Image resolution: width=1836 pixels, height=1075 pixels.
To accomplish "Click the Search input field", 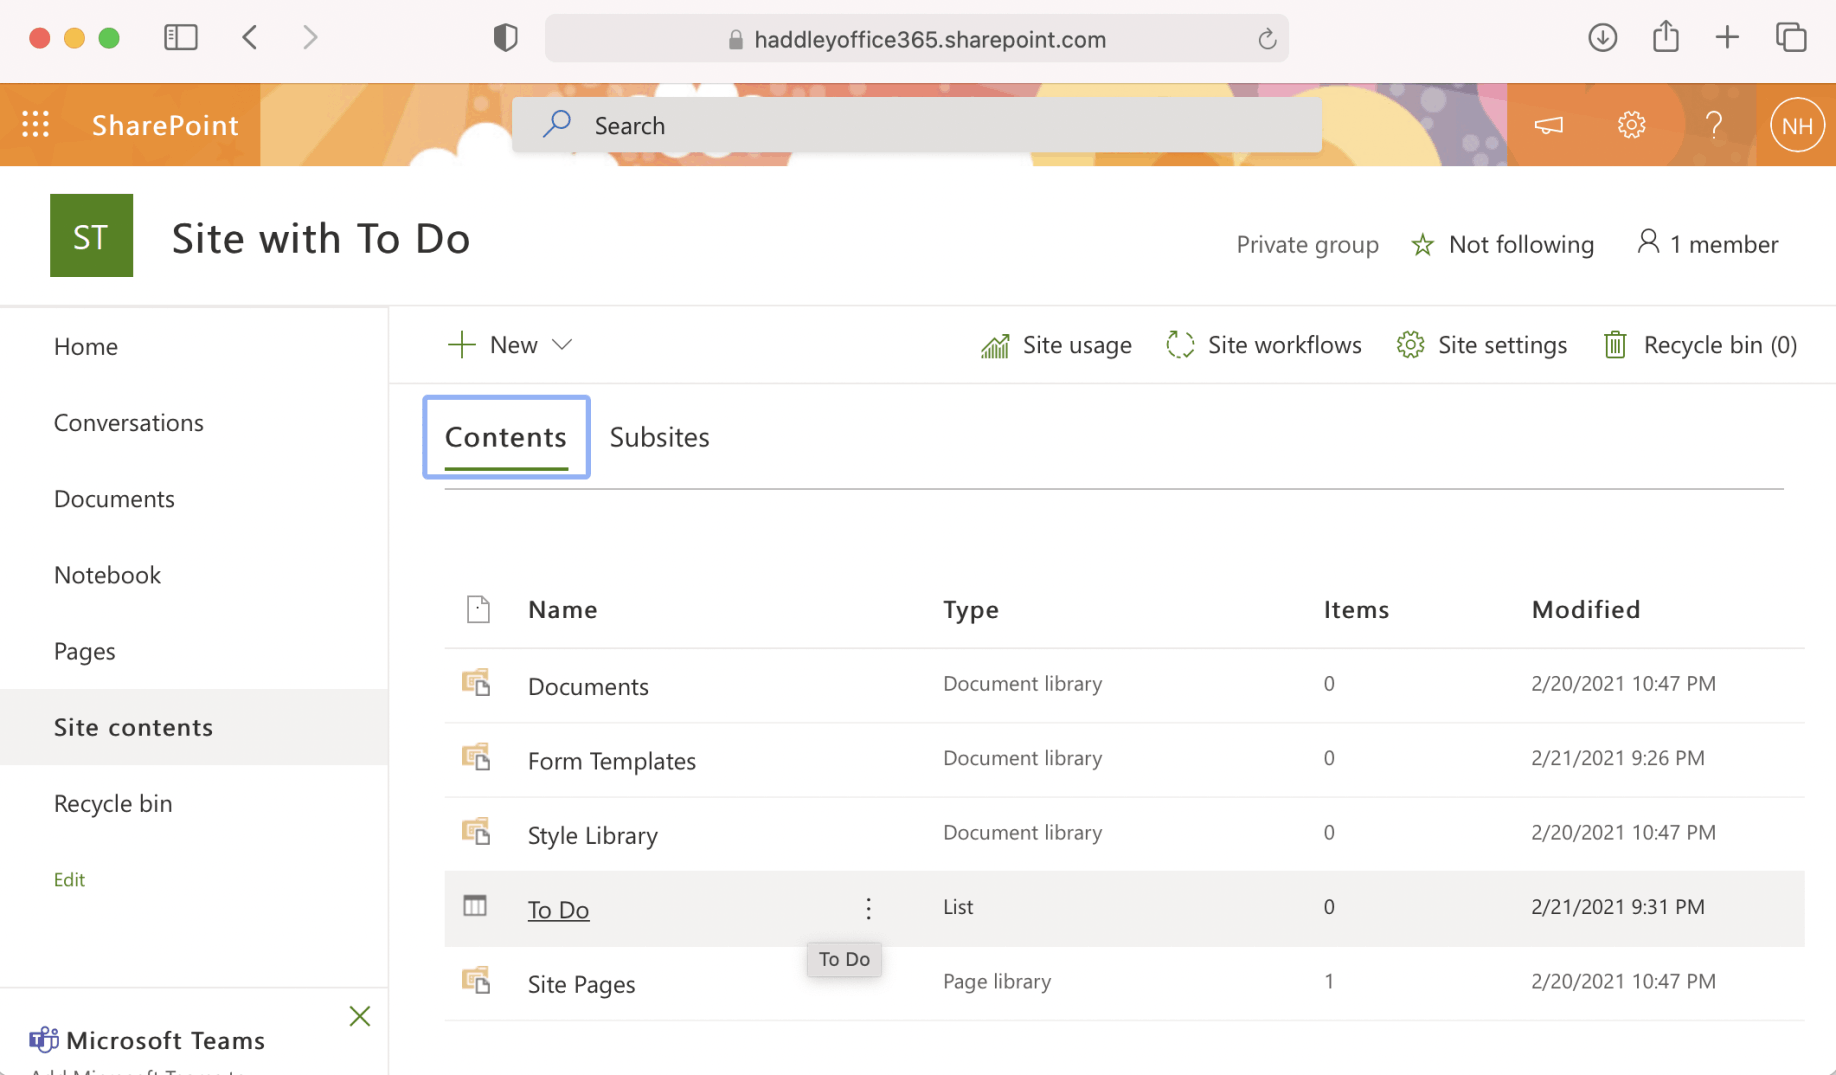I will pos(916,126).
